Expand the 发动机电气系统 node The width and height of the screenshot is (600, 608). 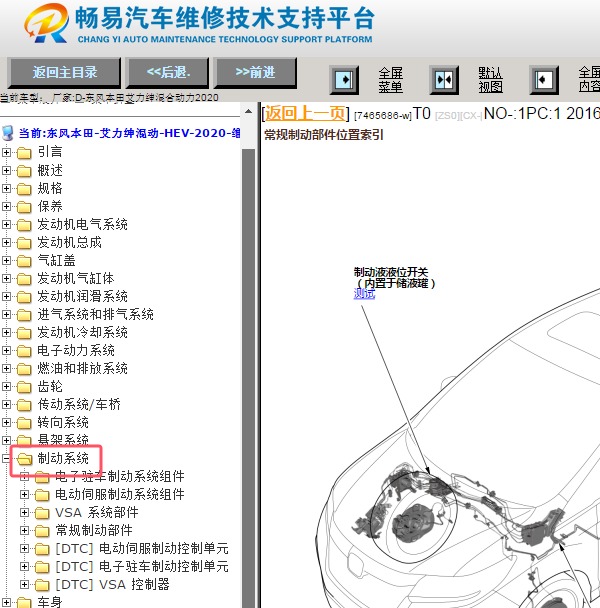click(8, 224)
